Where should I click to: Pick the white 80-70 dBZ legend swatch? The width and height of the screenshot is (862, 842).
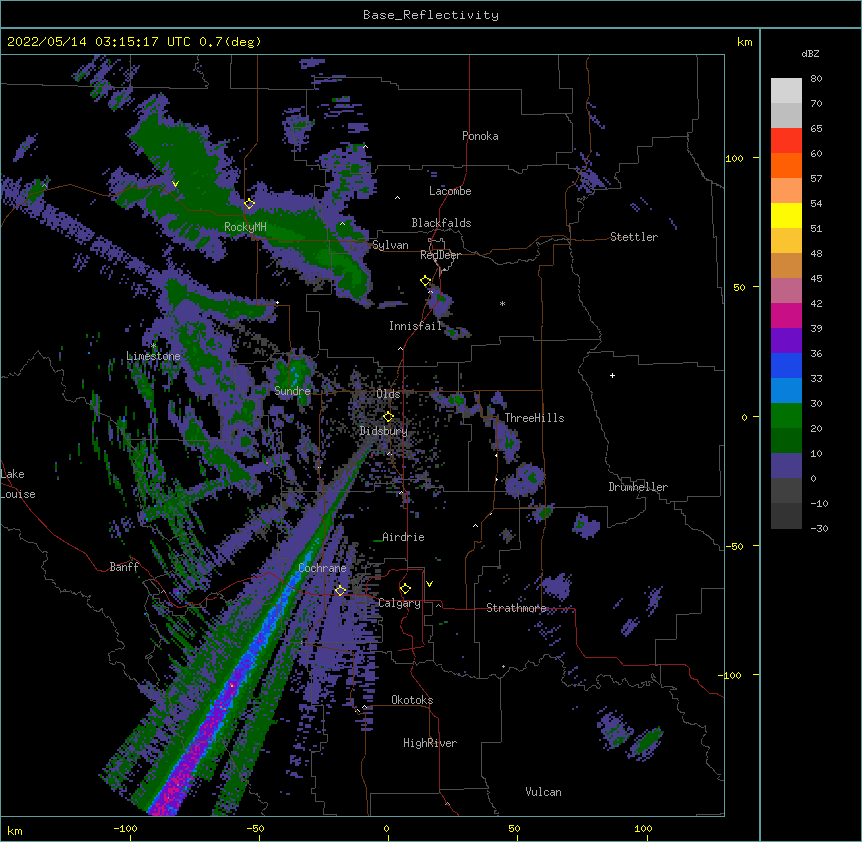pyautogui.click(x=786, y=90)
